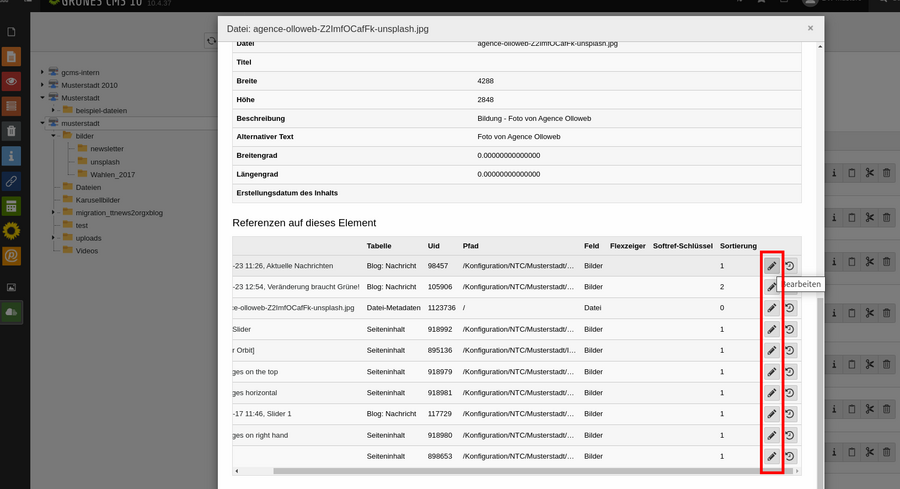Click the Tabelle column header
The image size is (900, 489).
point(379,246)
